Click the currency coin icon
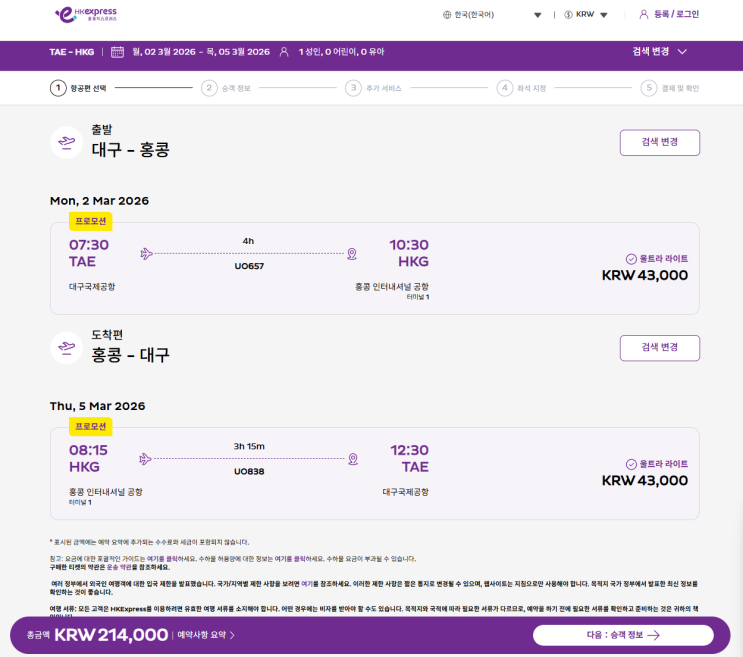The image size is (743, 657). (568, 15)
